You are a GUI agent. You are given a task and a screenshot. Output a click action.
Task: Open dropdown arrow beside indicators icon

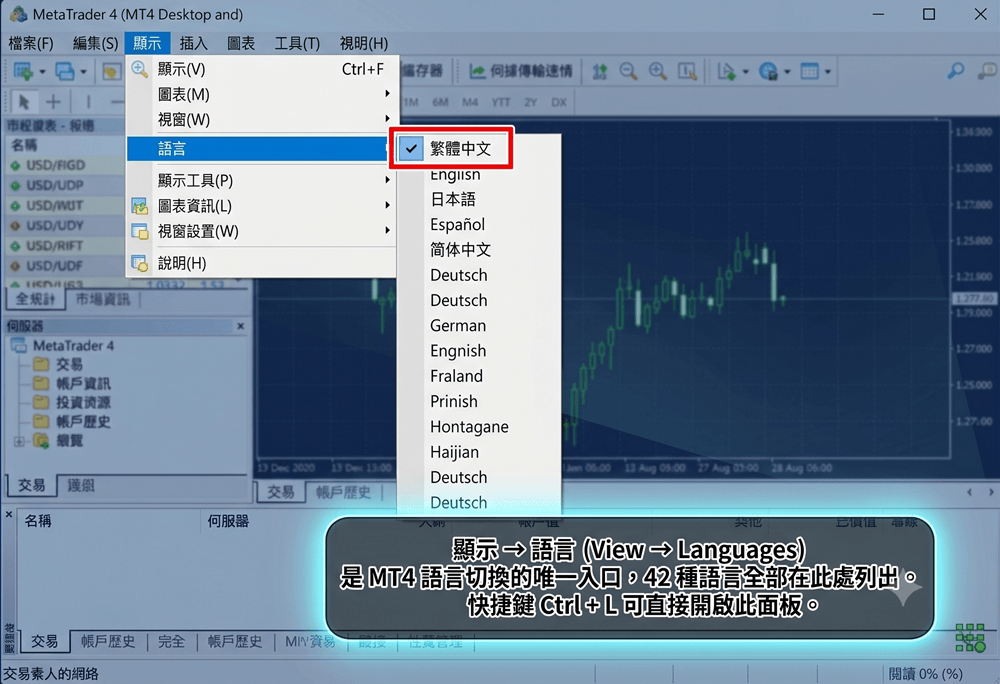click(745, 71)
